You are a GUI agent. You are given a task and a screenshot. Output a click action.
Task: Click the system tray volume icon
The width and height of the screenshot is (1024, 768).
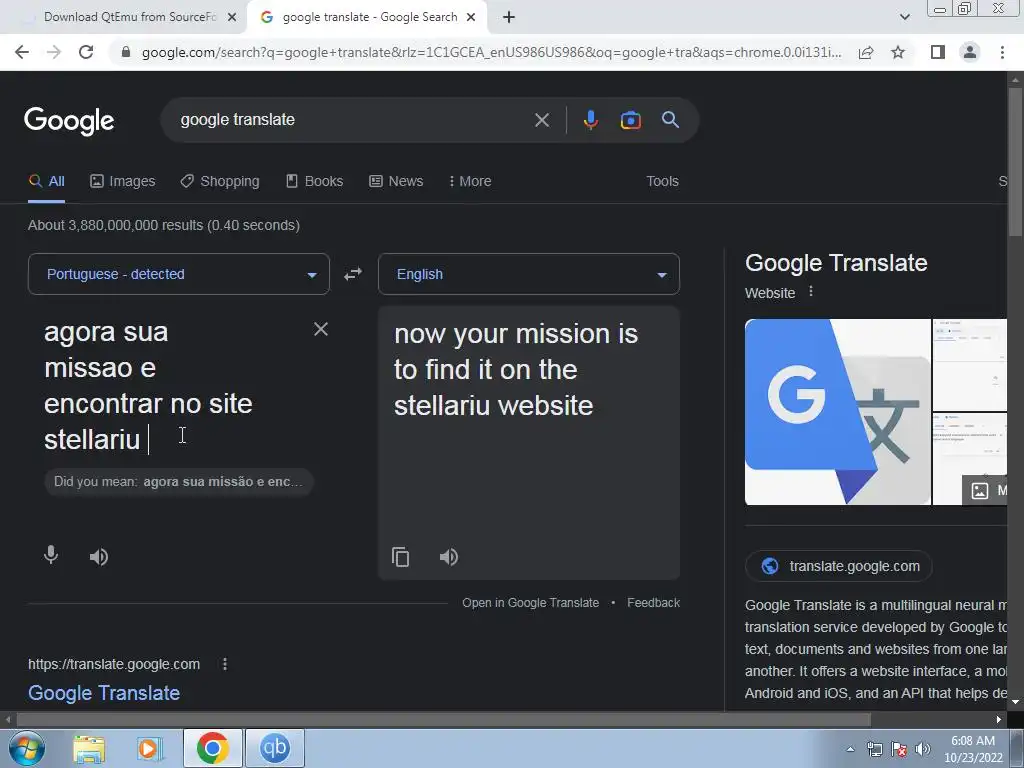(923, 750)
